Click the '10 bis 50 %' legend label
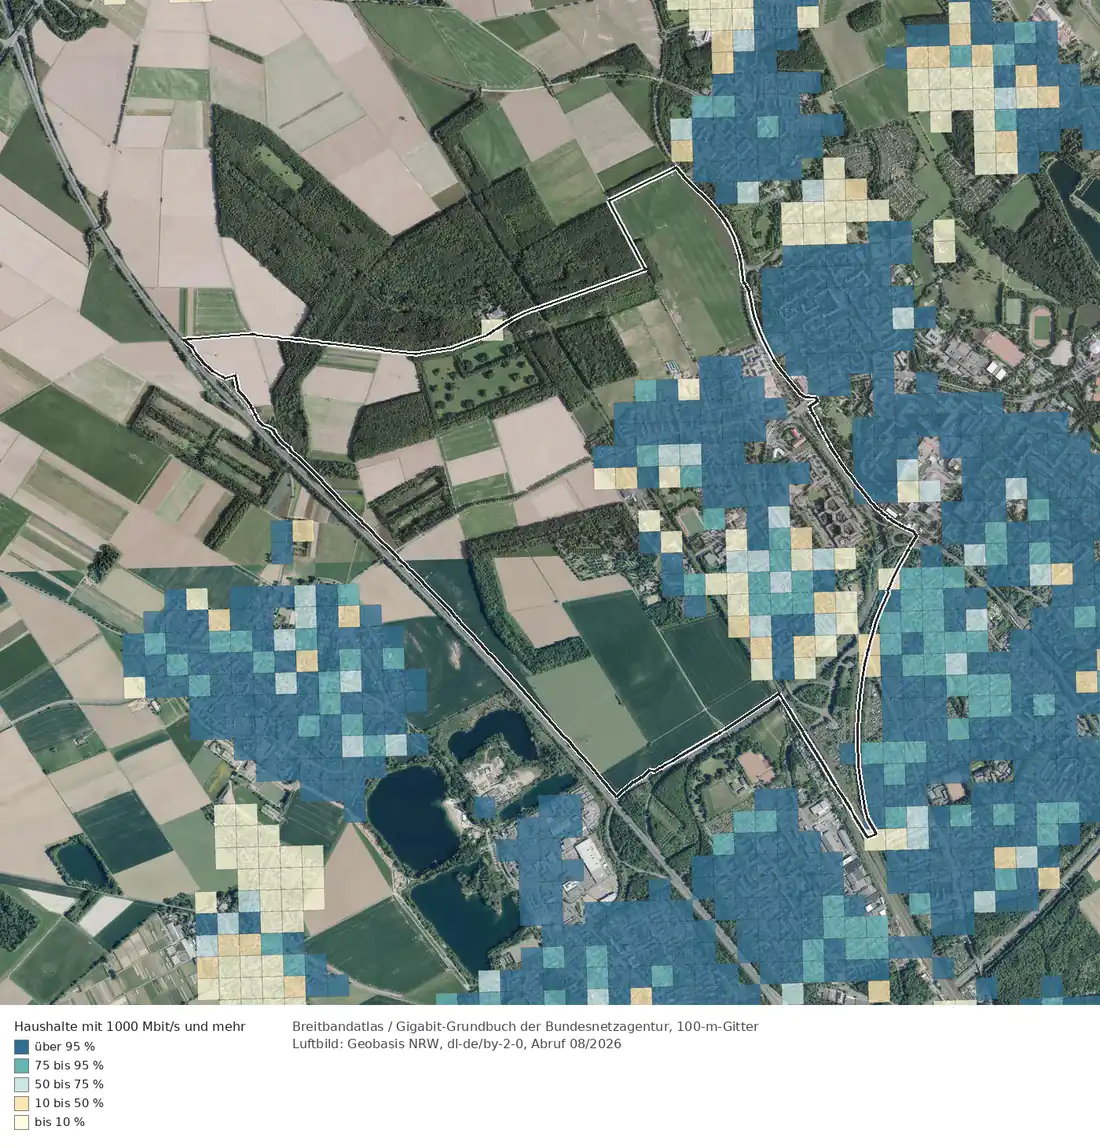Screen dimensions: 1100x1148 click(x=69, y=1103)
